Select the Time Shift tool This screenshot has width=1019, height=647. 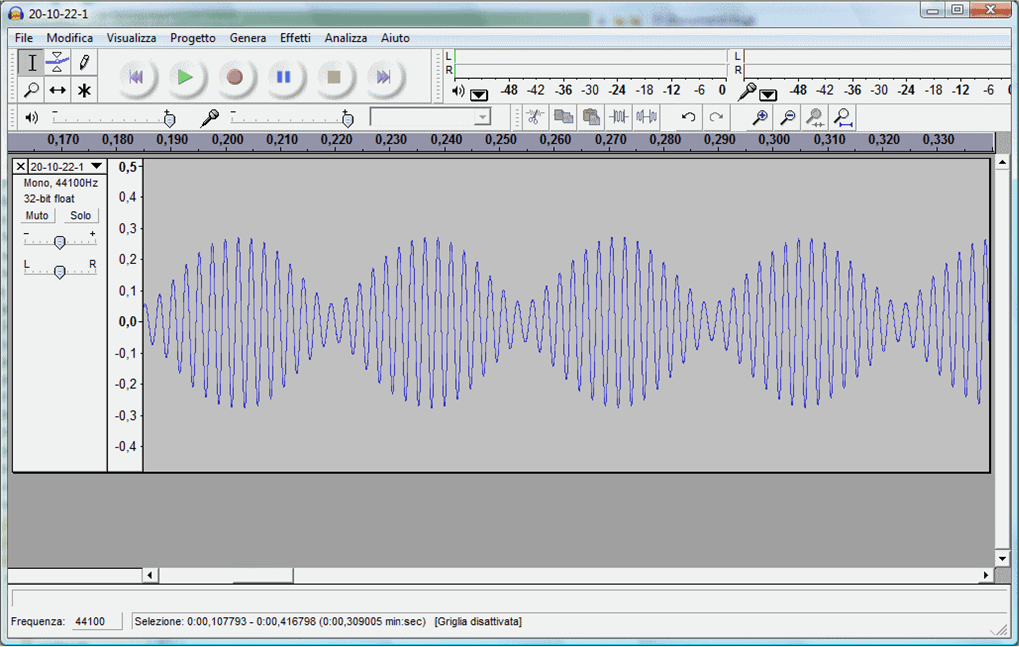pyautogui.click(x=57, y=90)
